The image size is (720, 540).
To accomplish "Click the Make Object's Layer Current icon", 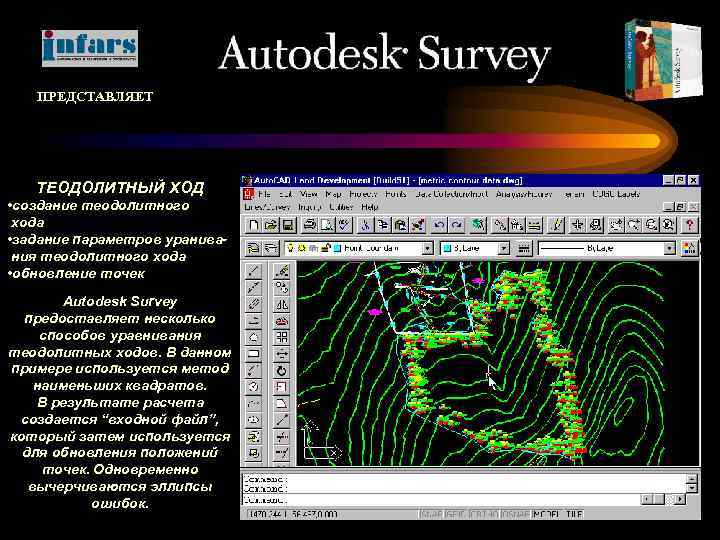I will click(x=253, y=248).
